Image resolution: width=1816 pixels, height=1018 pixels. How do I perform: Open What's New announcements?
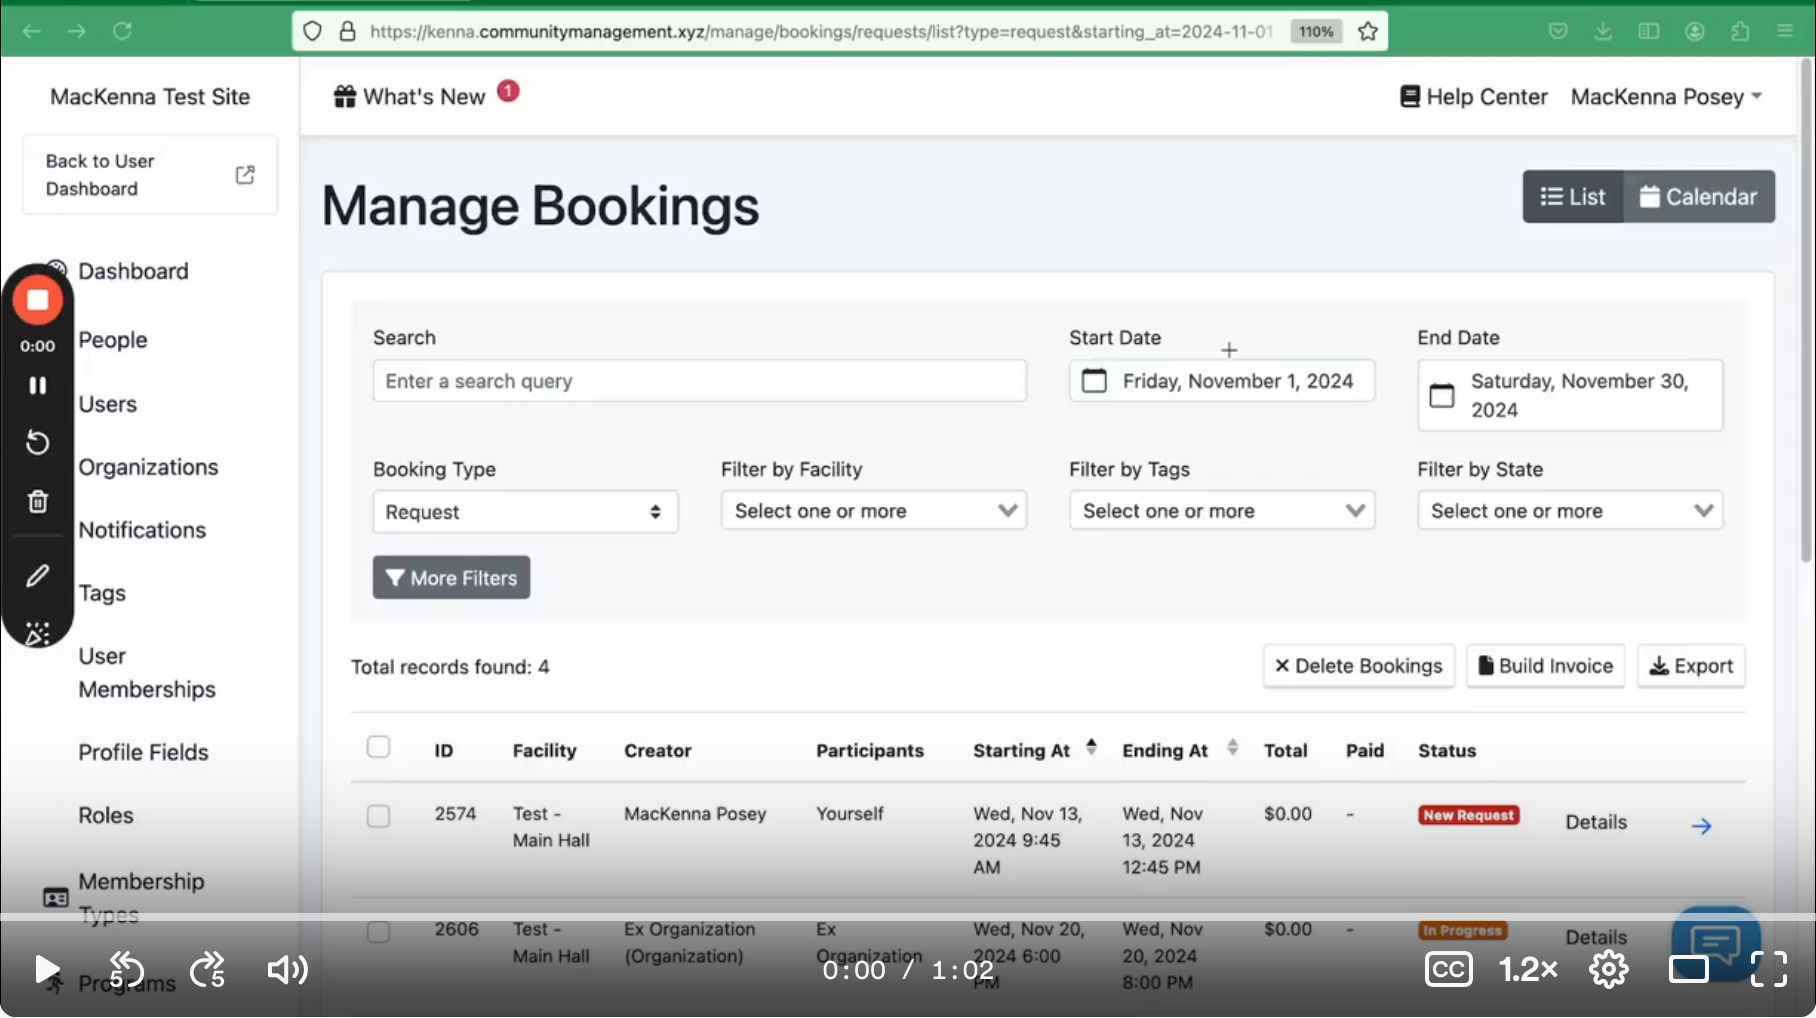pos(409,97)
